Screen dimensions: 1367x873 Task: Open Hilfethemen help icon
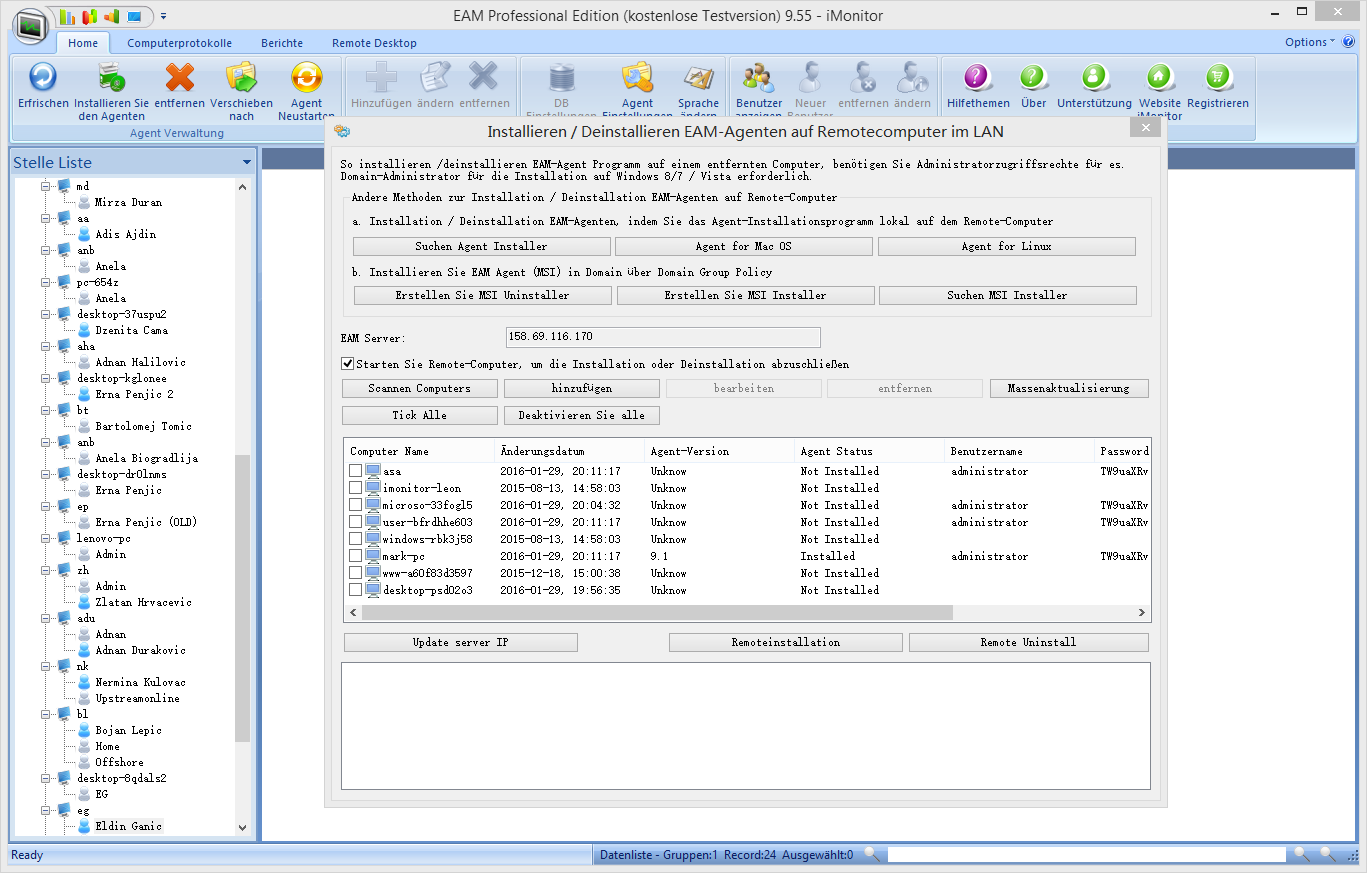[x=977, y=78]
